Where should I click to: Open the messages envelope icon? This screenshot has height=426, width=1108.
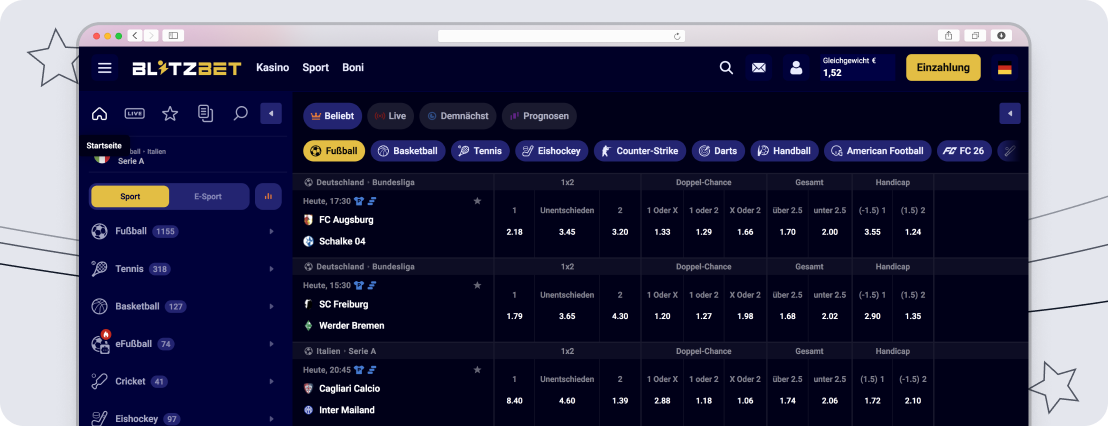(759, 68)
